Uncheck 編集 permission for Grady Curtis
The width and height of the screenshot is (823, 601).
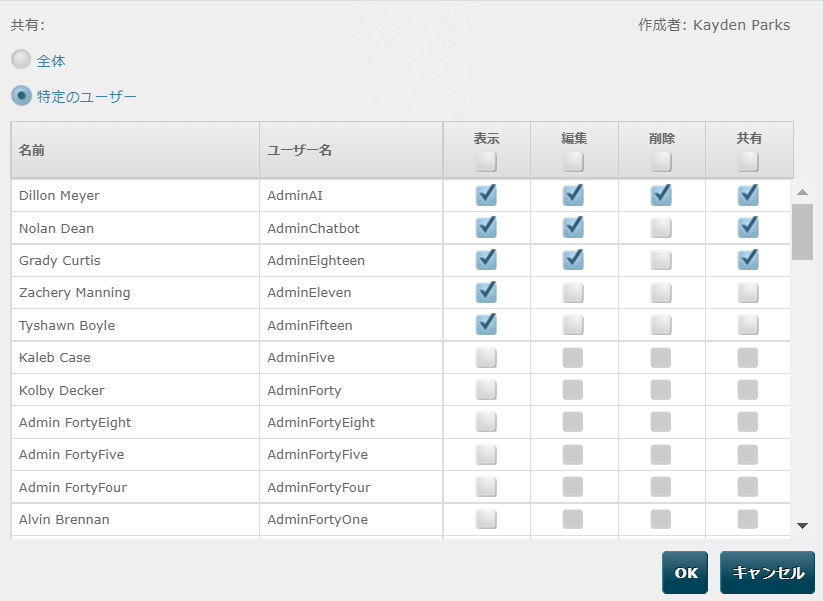(x=573, y=259)
